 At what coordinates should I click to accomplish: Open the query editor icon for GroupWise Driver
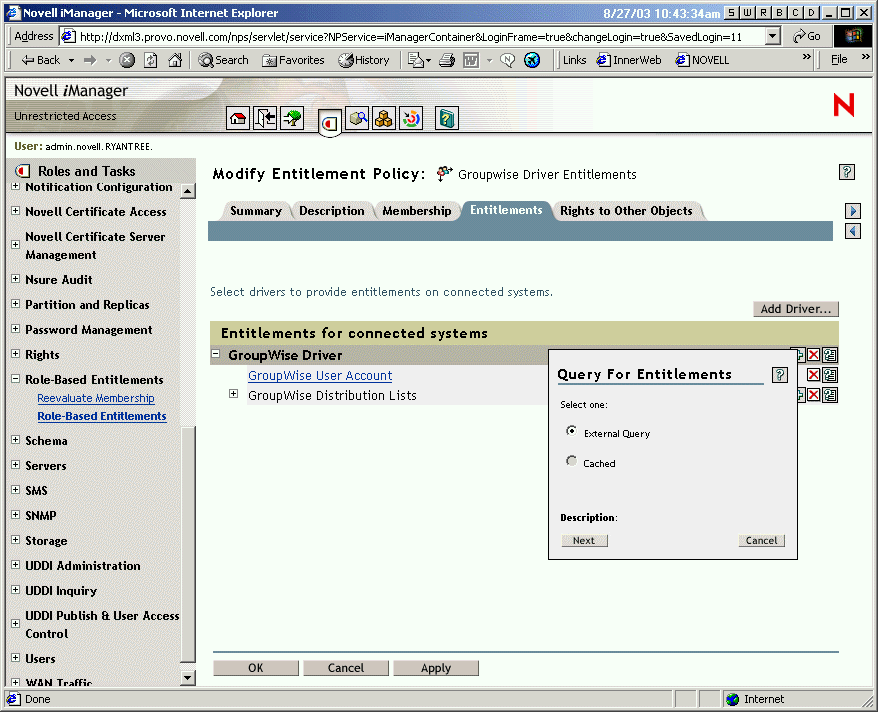tap(828, 354)
